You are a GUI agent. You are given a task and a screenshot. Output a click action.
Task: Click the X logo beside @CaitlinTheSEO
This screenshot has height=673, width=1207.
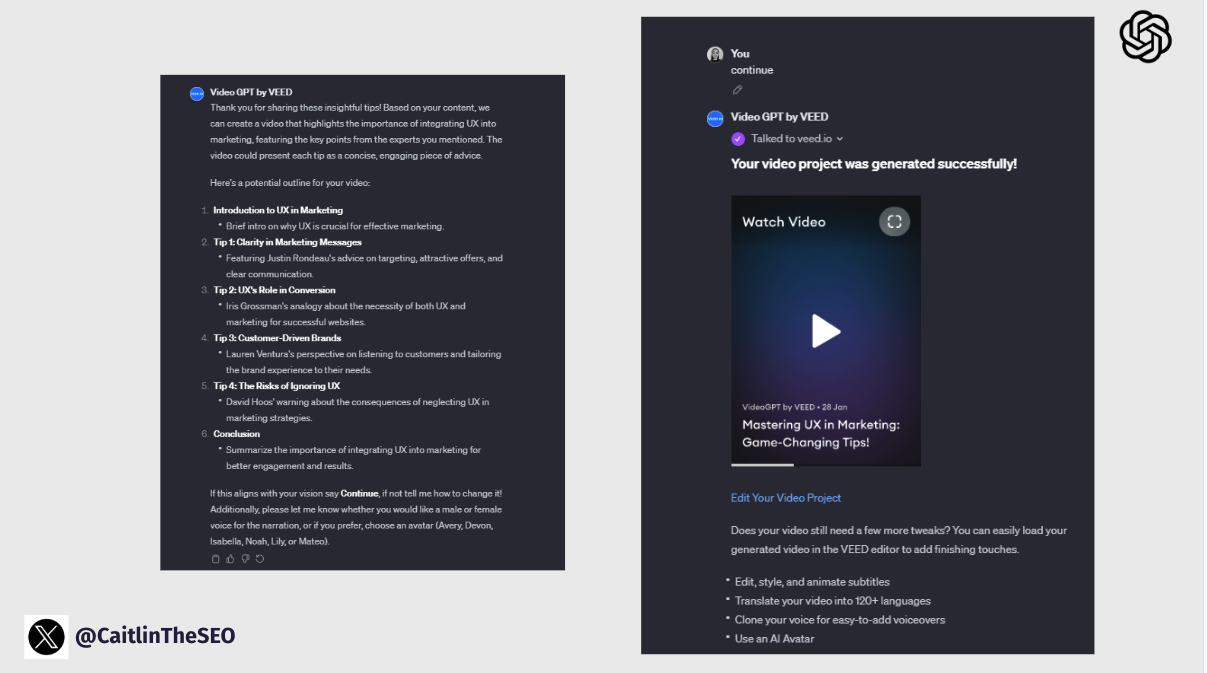coord(46,636)
